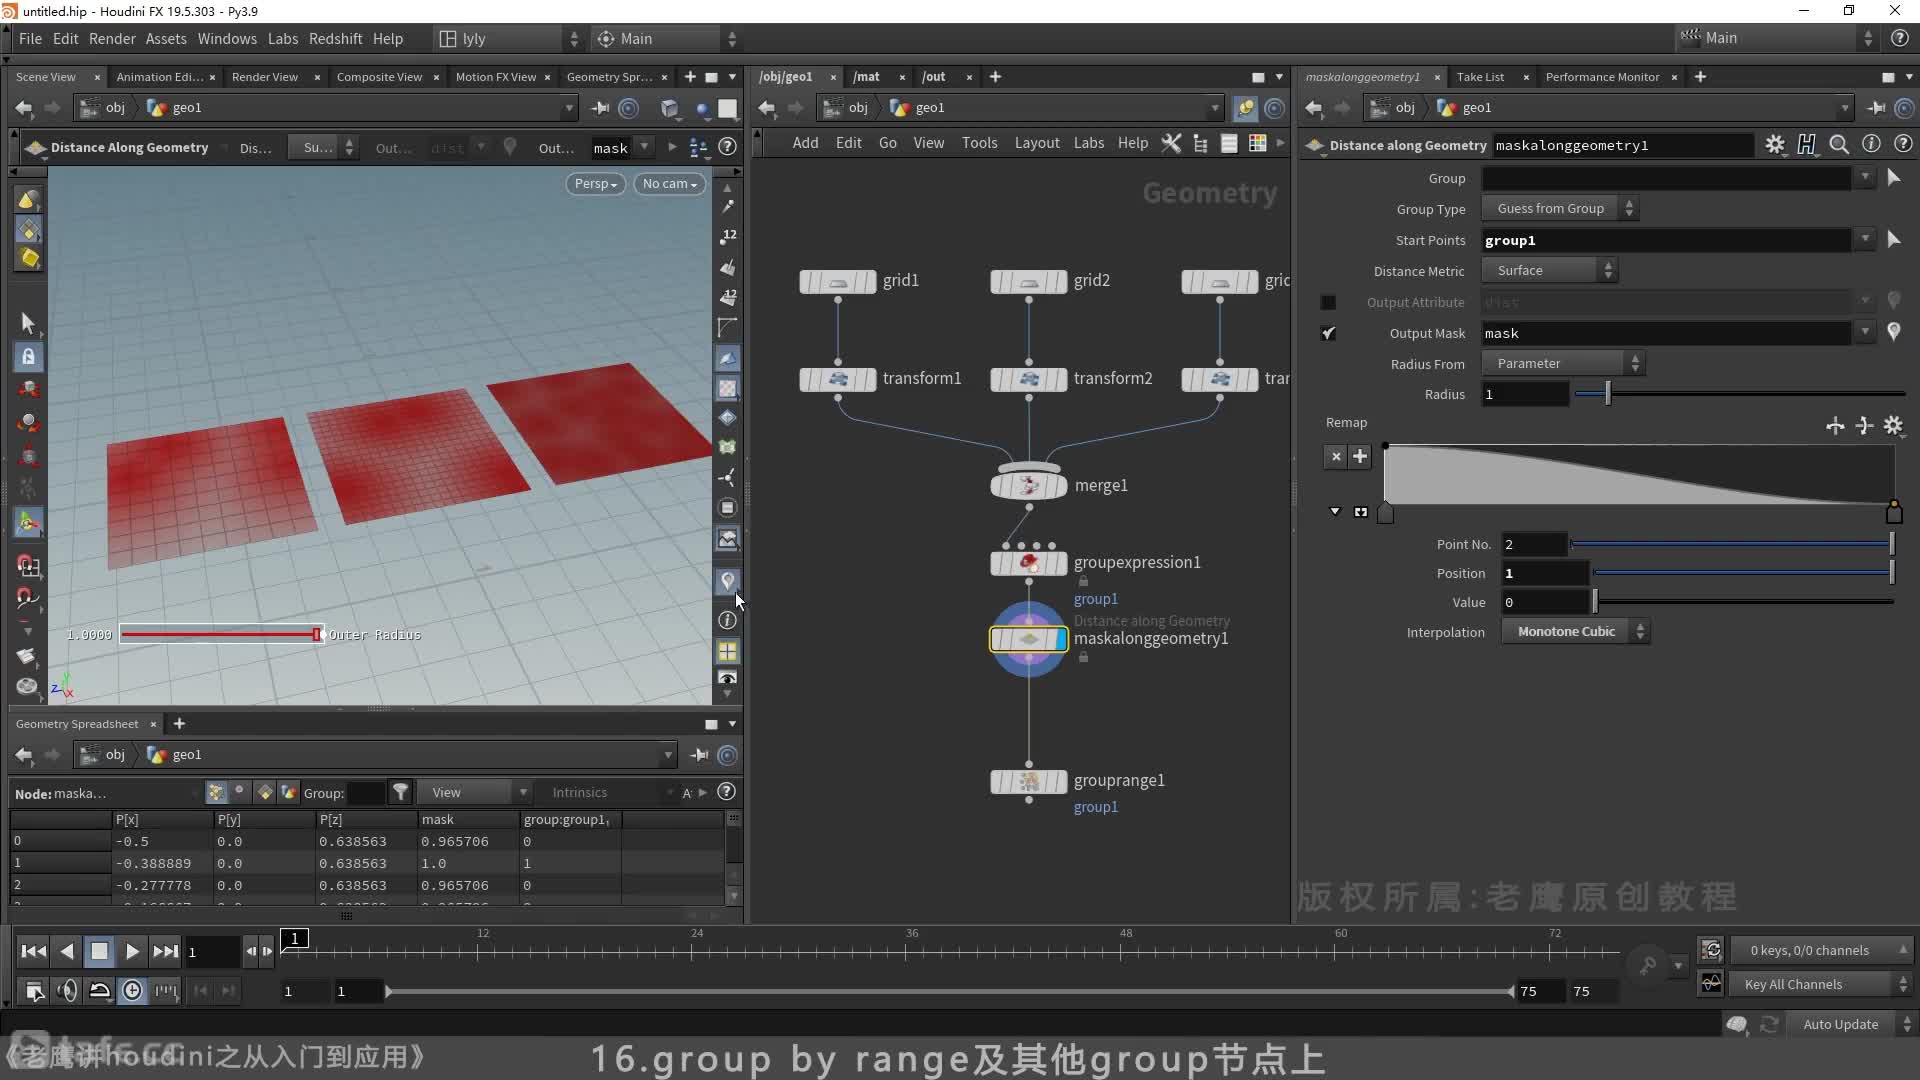Uncheck the Output Mask checkbox
The image size is (1920, 1080).
(x=1328, y=333)
